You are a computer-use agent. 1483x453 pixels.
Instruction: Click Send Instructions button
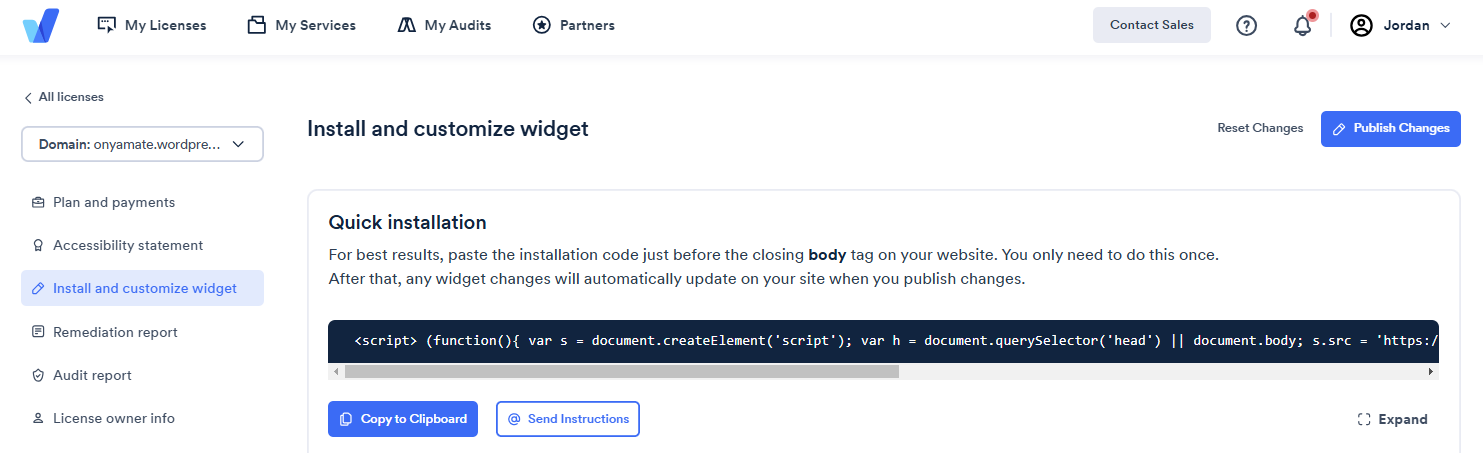point(567,419)
